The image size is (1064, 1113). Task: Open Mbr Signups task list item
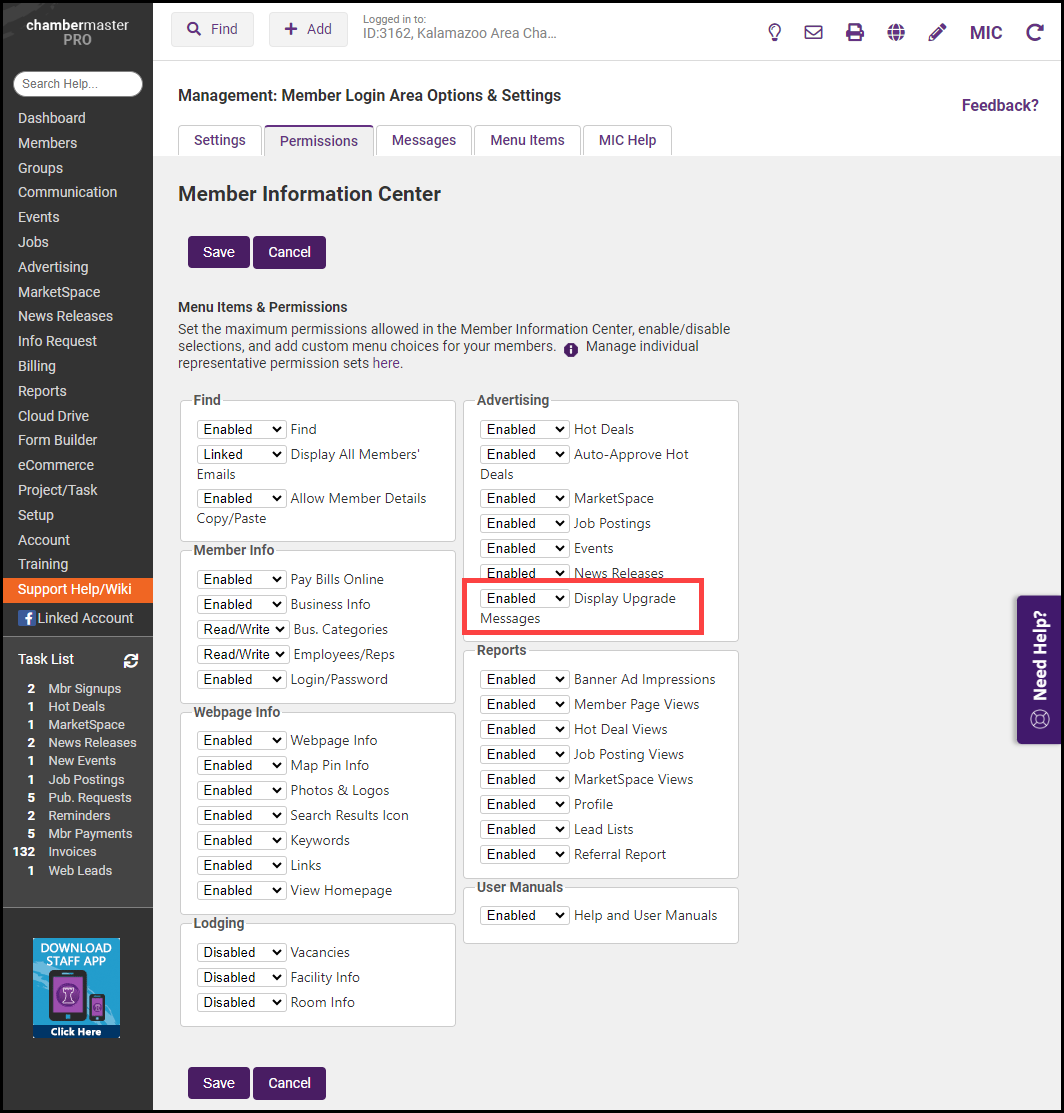[x=84, y=689]
